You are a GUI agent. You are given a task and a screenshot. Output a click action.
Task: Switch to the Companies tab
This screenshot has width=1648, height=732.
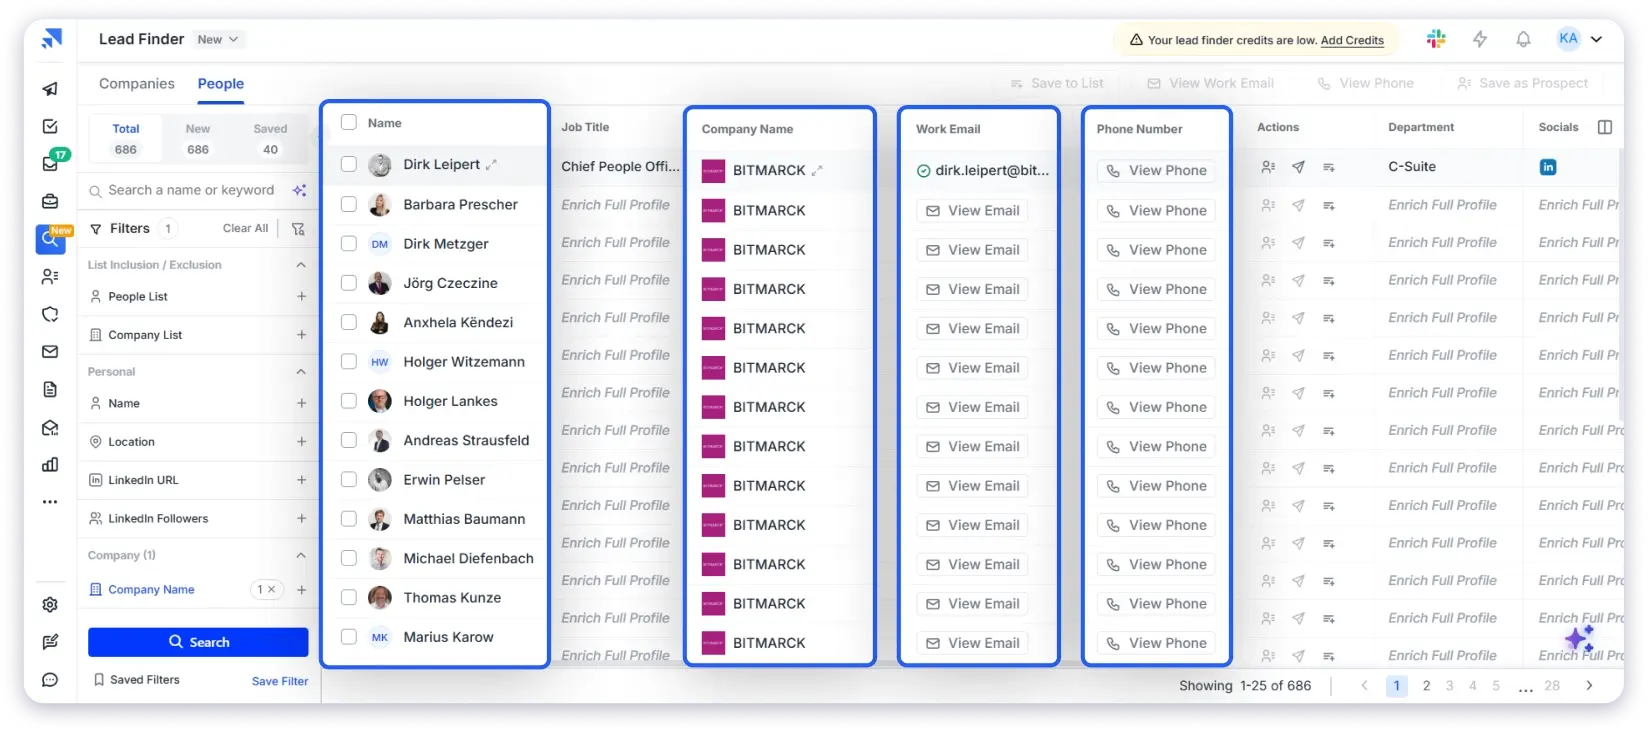pos(137,84)
